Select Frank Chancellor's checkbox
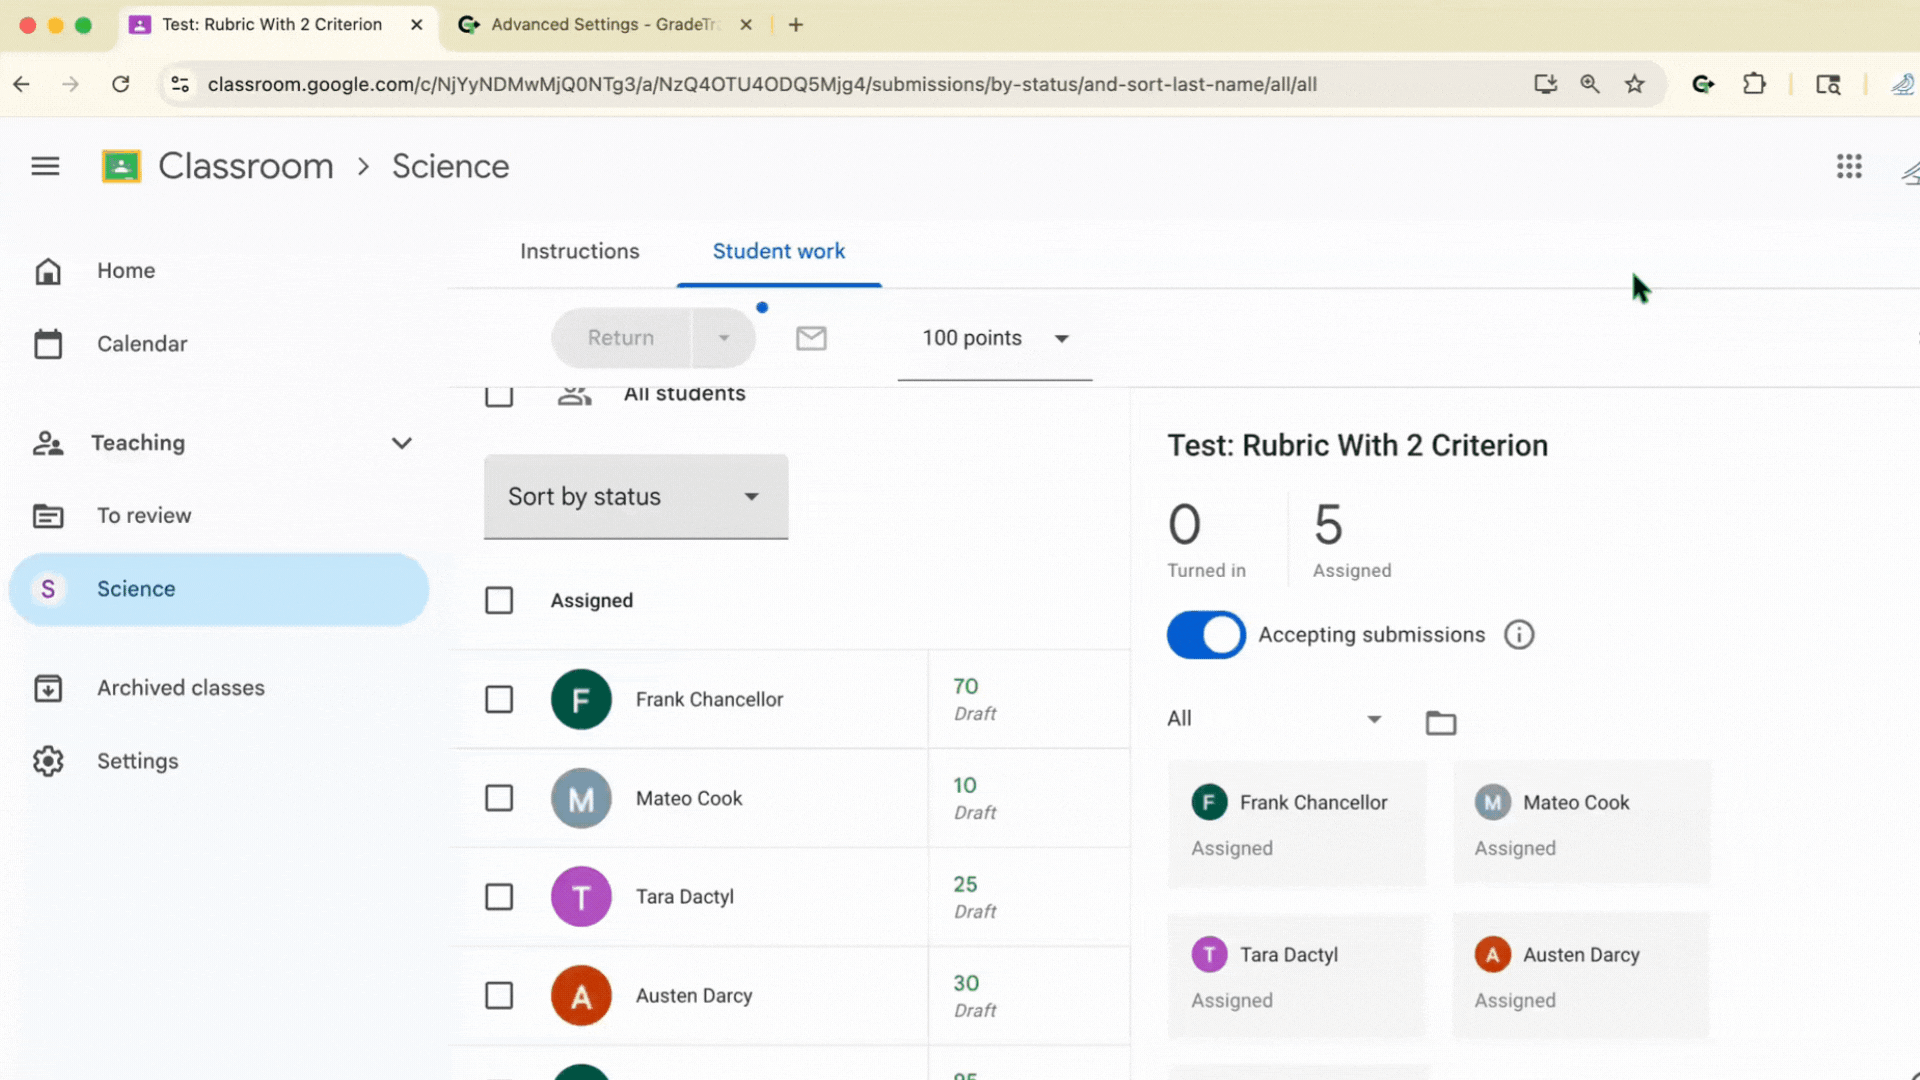1920x1080 pixels. (499, 699)
